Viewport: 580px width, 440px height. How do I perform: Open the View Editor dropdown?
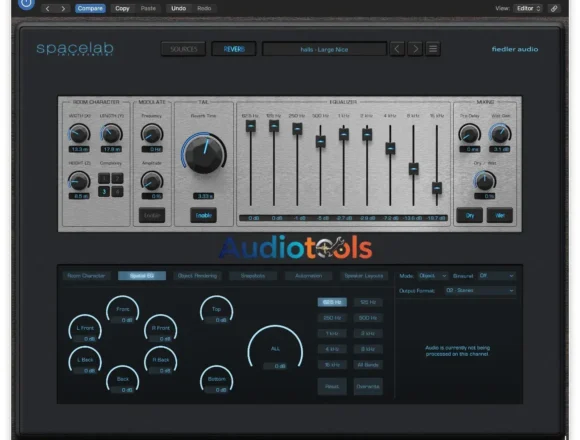click(x=528, y=8)
